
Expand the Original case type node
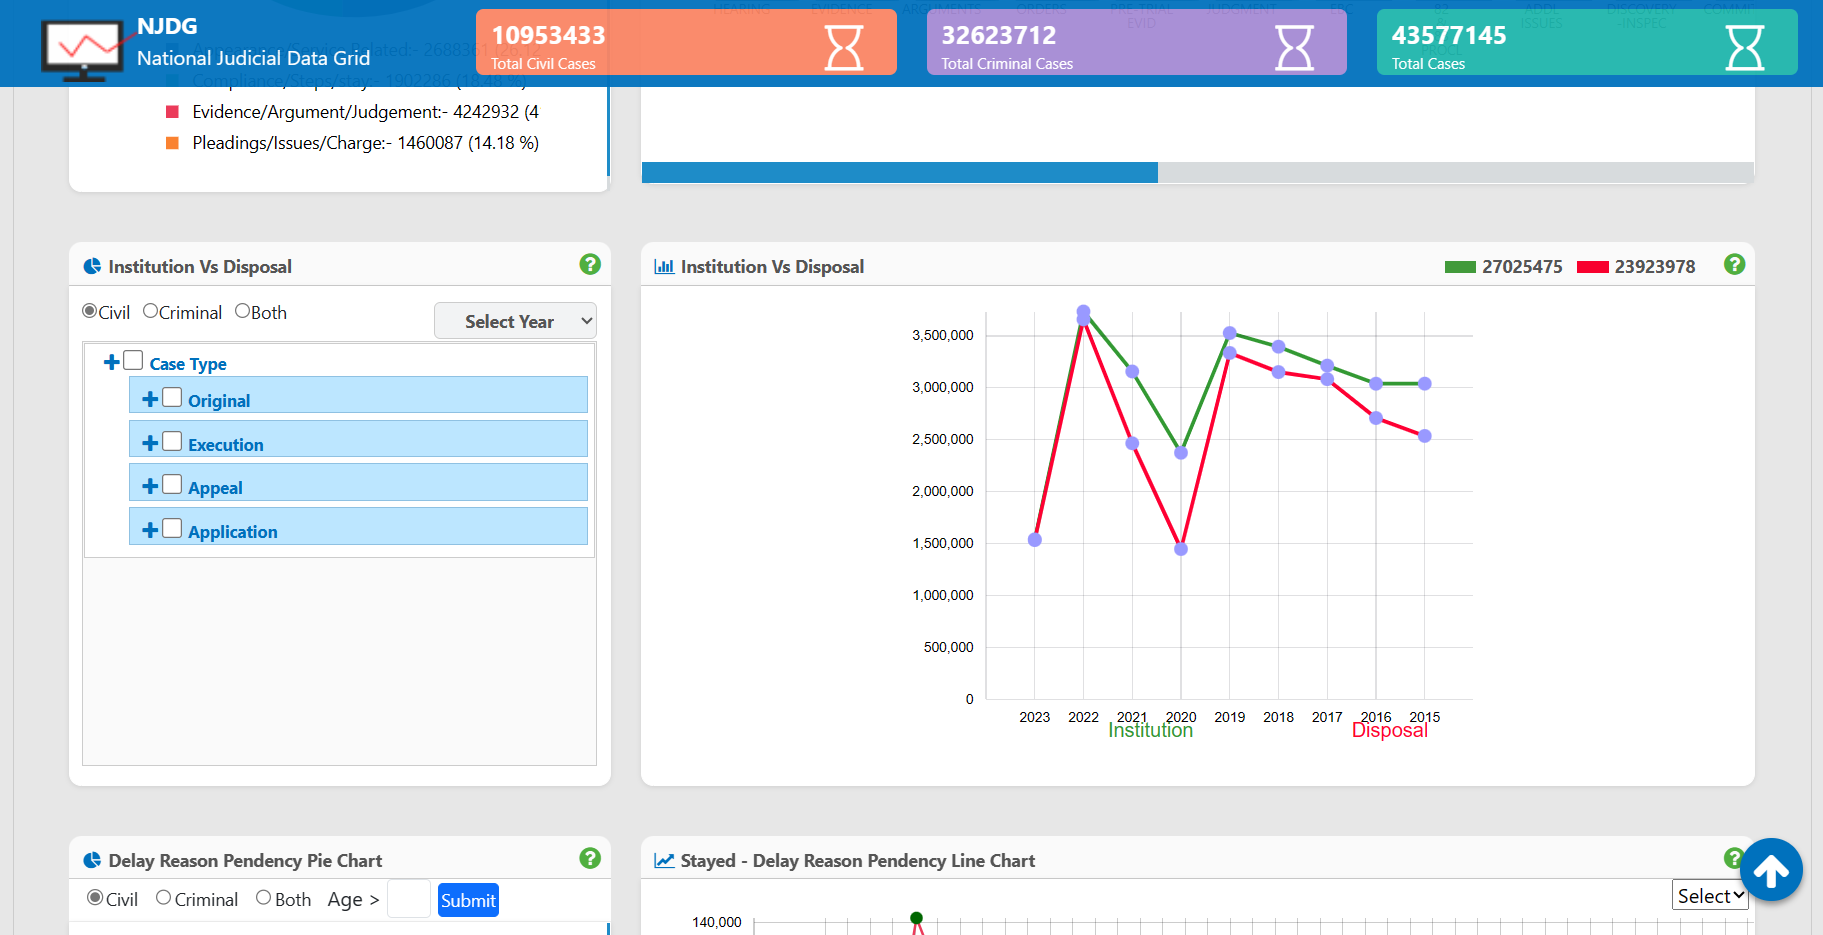[150, 399]
